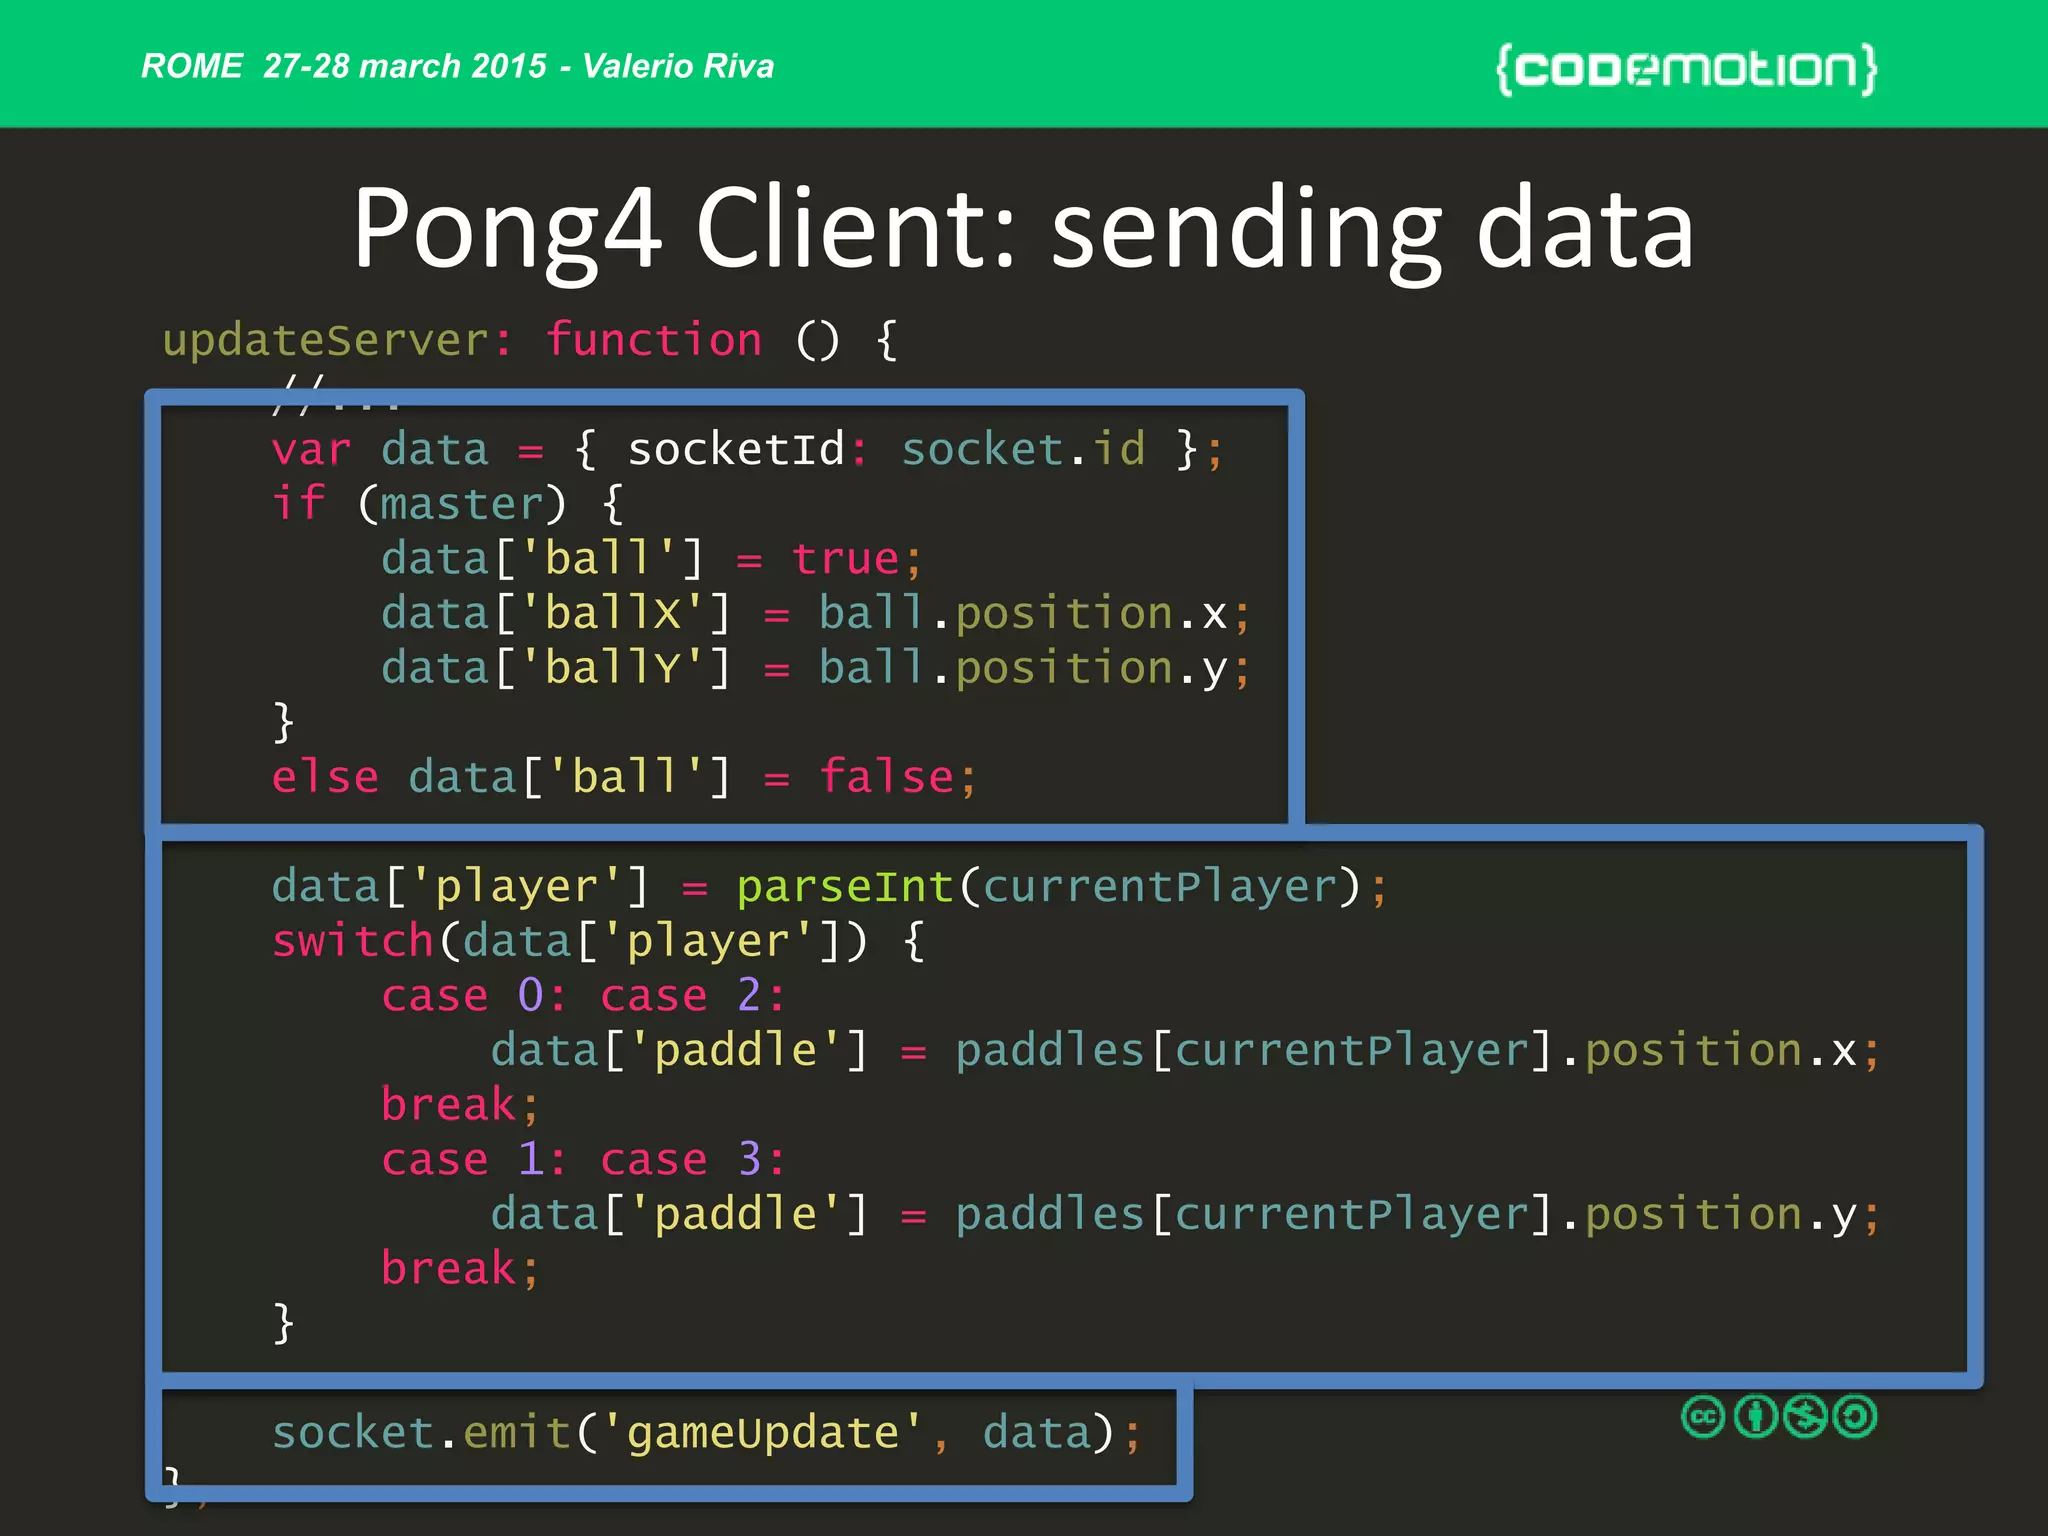
Task: Click the codemotion logo
Action: 1686,68
